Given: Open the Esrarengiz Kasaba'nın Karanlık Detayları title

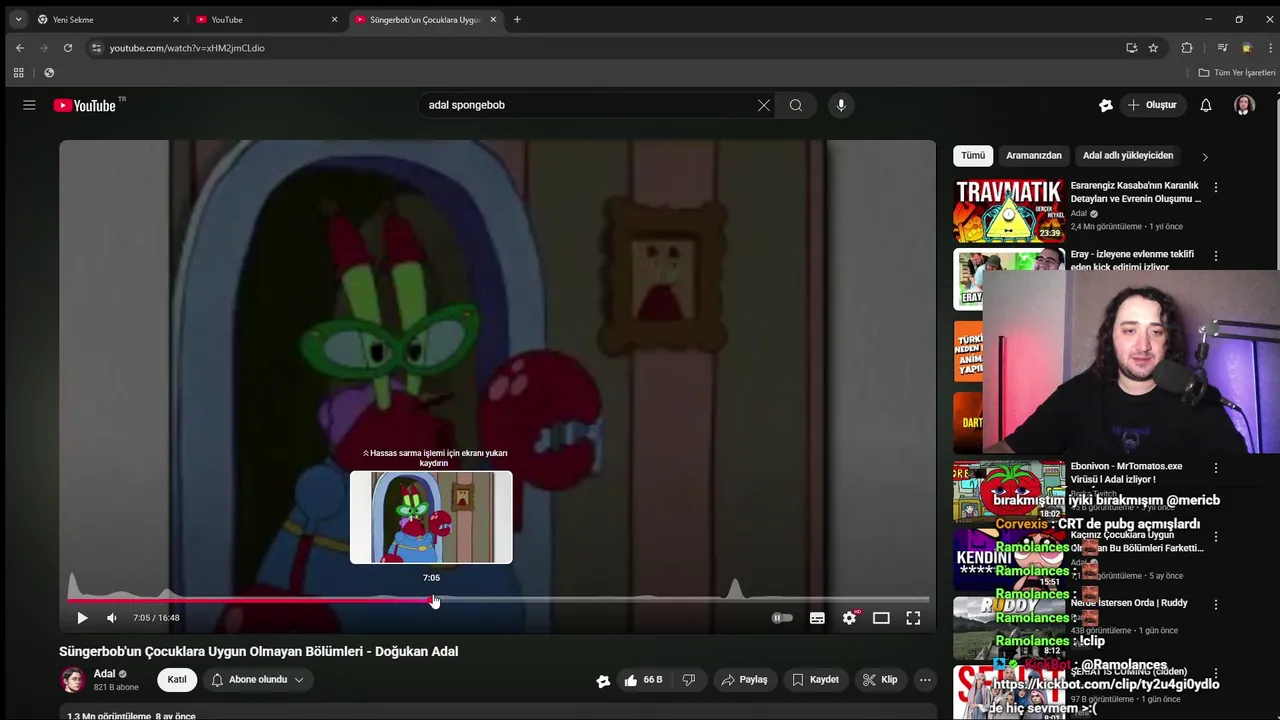Looking at the screenshot, I should (1136, 192).
